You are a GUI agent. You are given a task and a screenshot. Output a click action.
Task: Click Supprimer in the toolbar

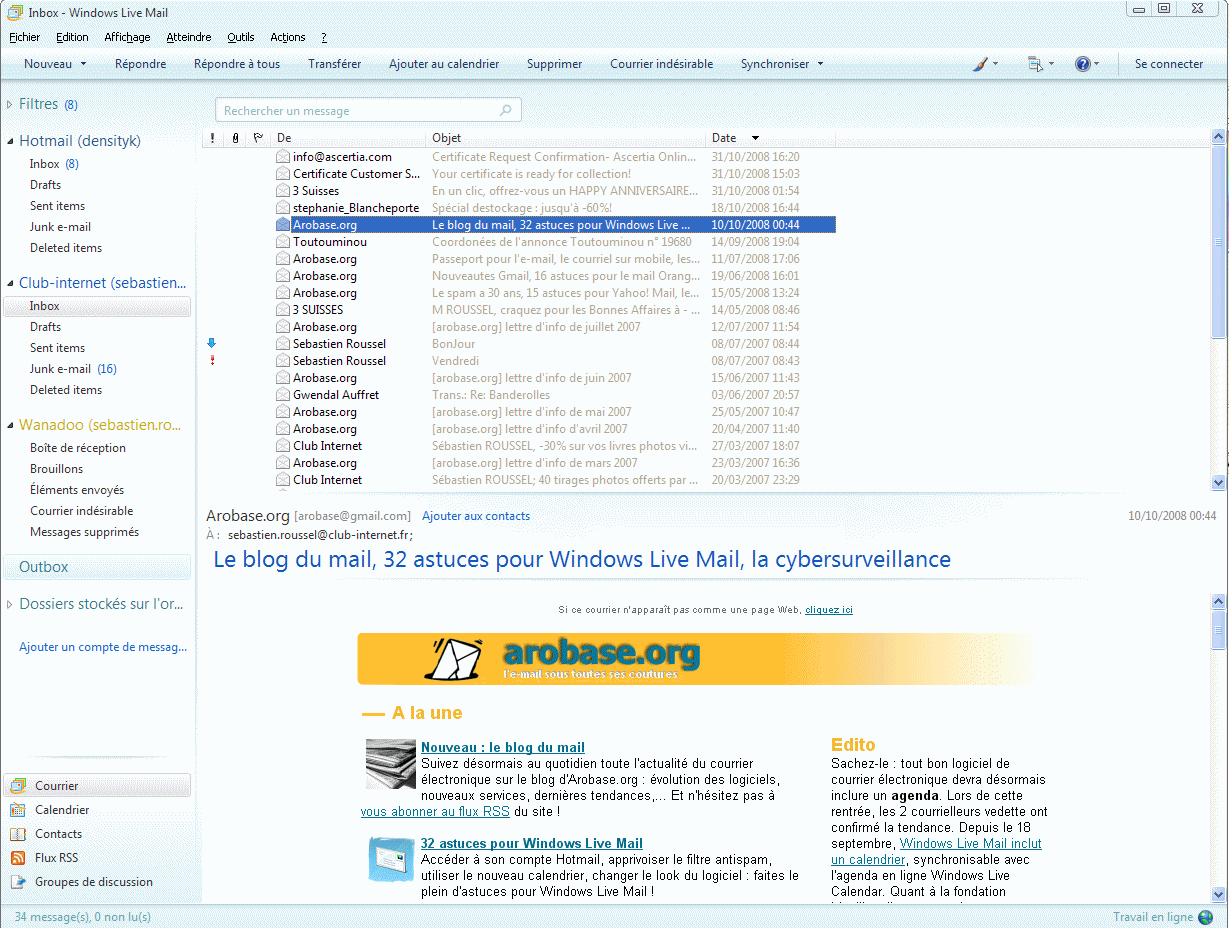coord(555,64)
